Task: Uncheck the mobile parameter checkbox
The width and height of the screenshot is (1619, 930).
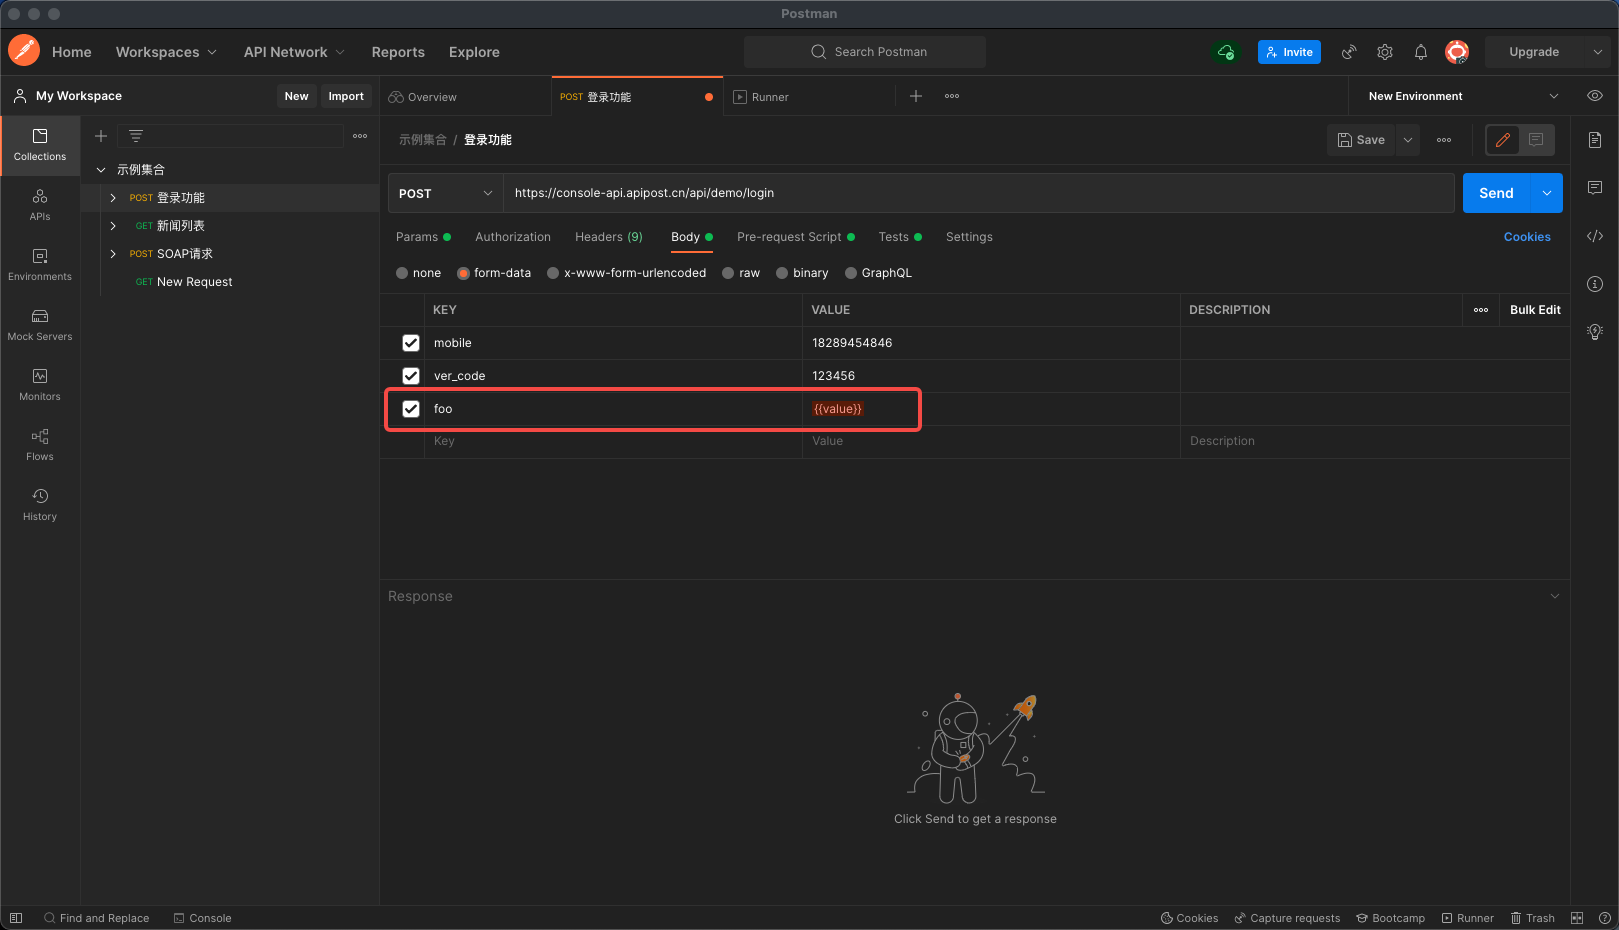Action: (411, 343)
